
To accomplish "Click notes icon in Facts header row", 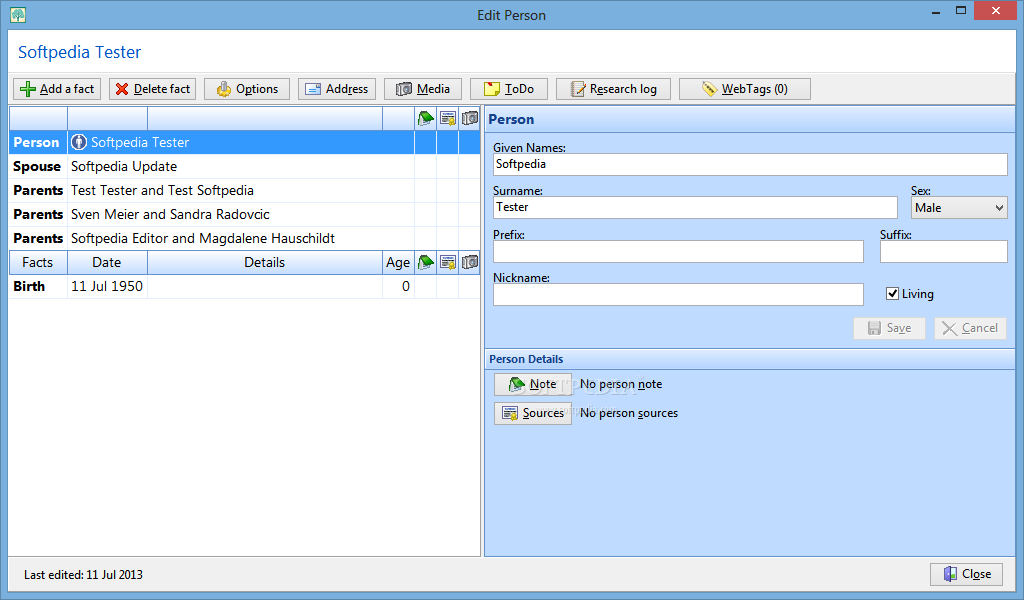I will (426, 262).
